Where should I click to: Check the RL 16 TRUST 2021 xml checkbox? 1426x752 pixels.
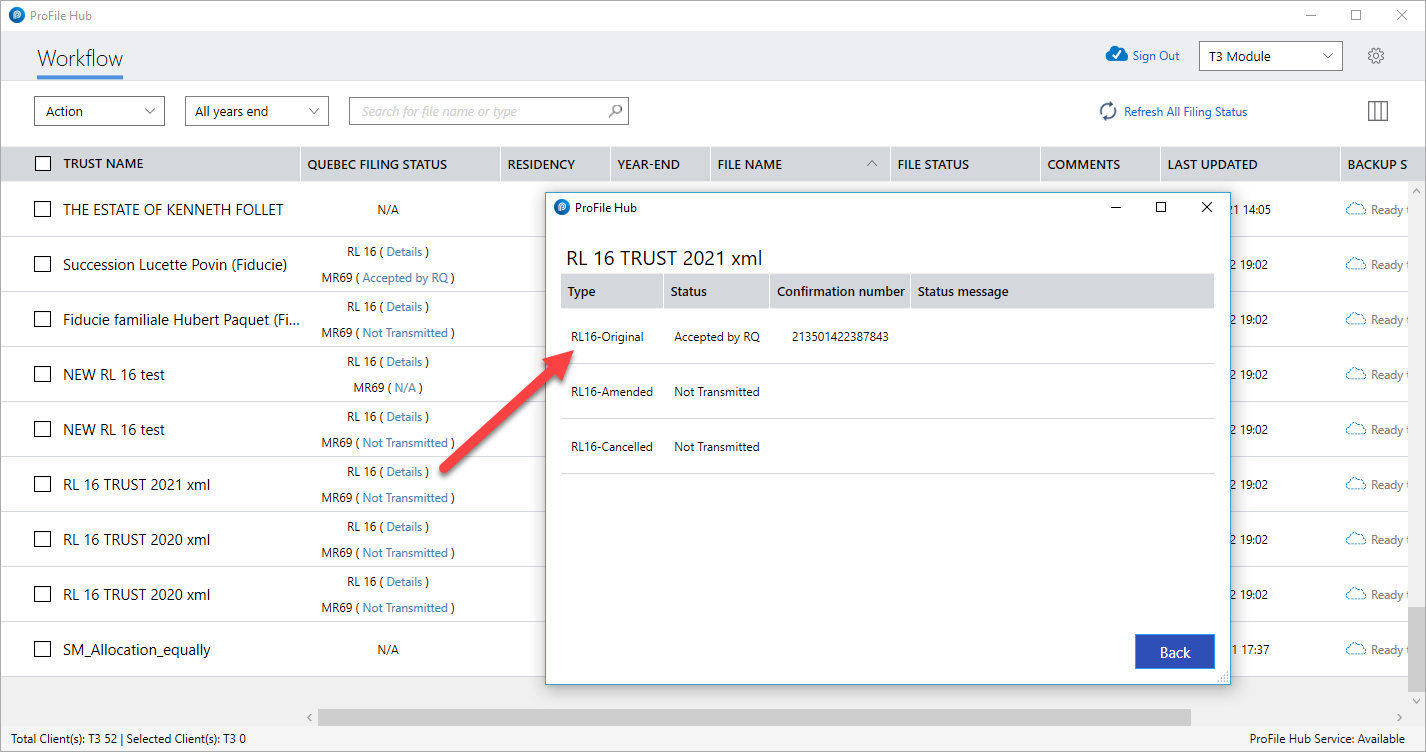pos(42,484)
